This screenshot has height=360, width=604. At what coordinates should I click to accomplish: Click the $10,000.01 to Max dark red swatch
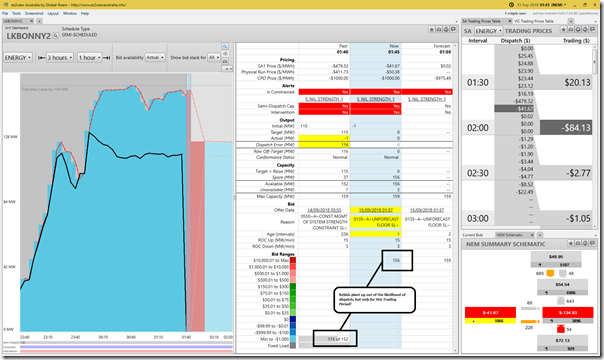[293, 261]
